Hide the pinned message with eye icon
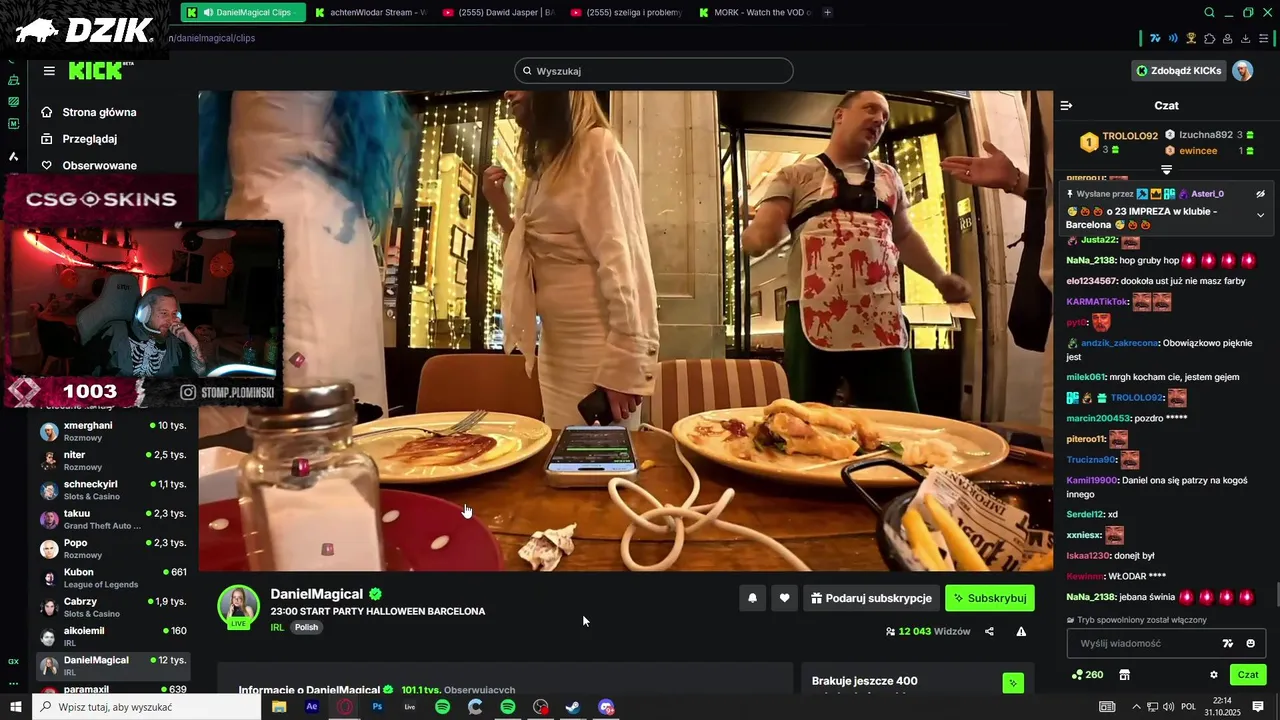 coord(1260,194)
